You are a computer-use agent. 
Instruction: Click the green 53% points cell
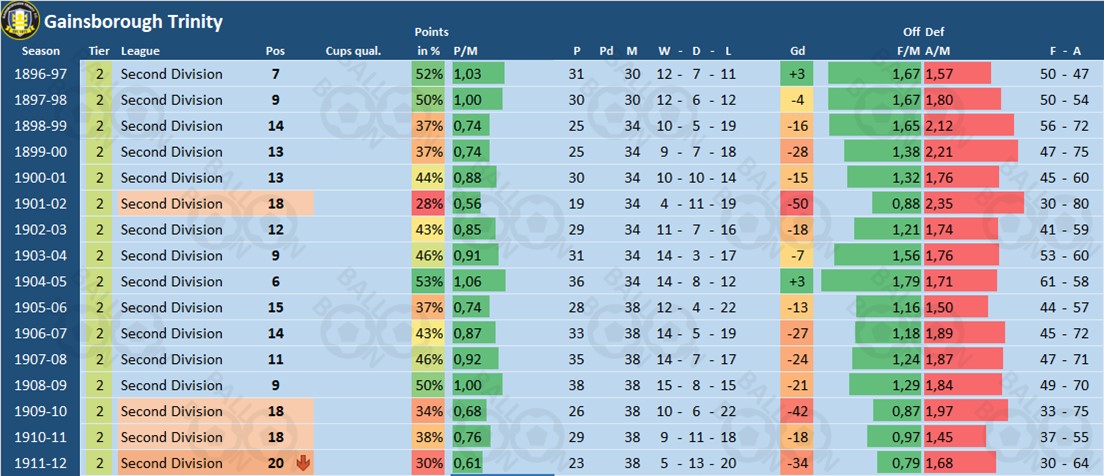pyautogui.click(x=428, y=281)
